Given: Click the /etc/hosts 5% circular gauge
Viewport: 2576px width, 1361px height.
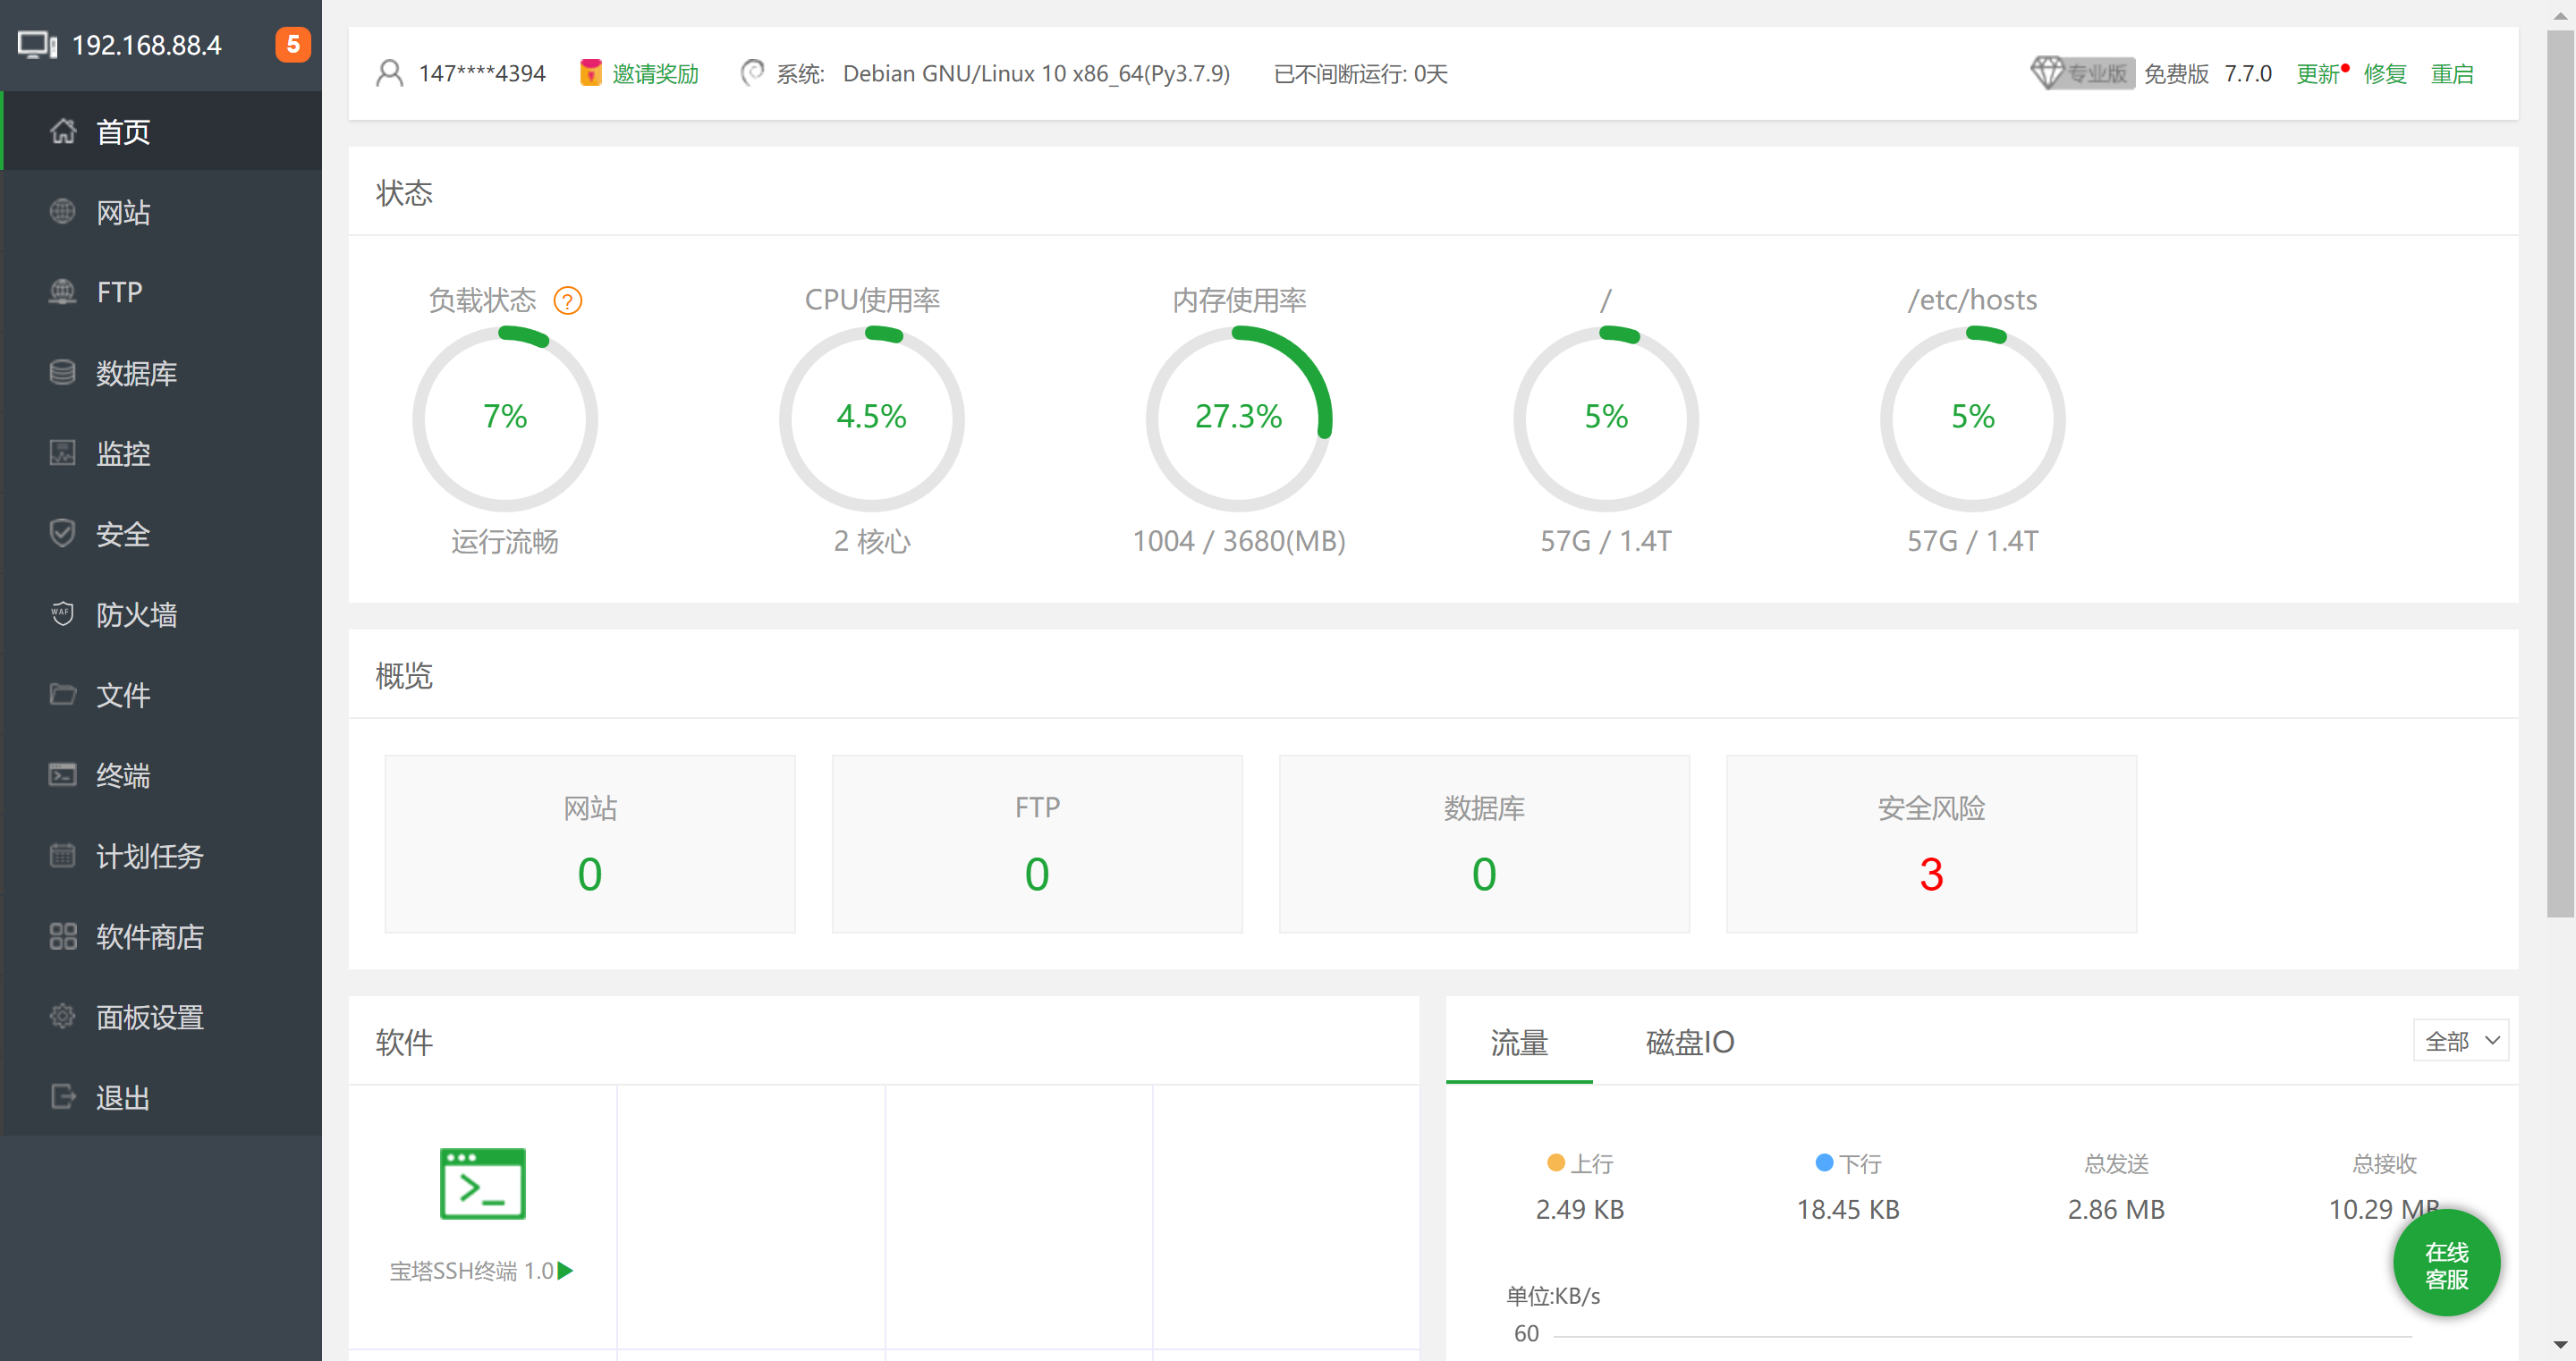Looking at the screenshot, I should click(x=1973, y=418).
